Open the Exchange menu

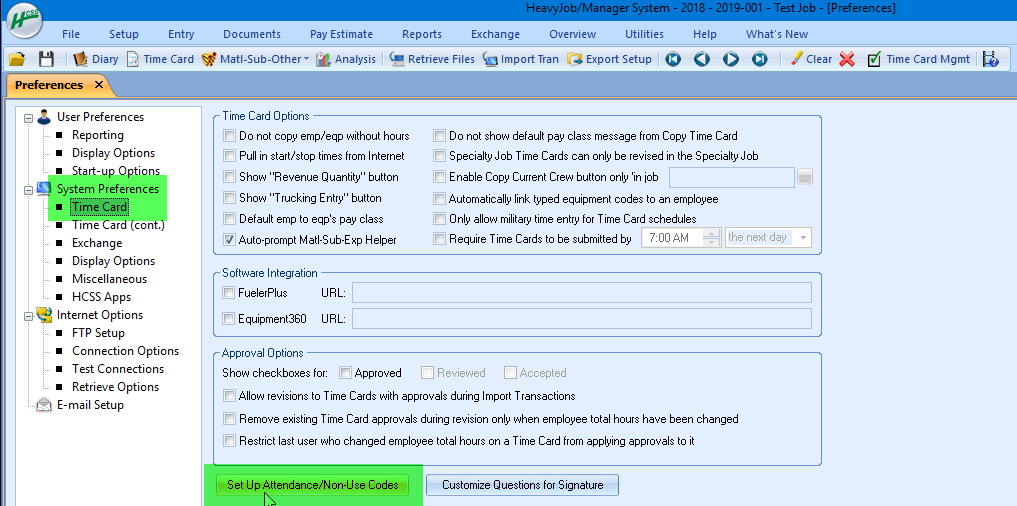pyautogui.click(x=495, y=34)
